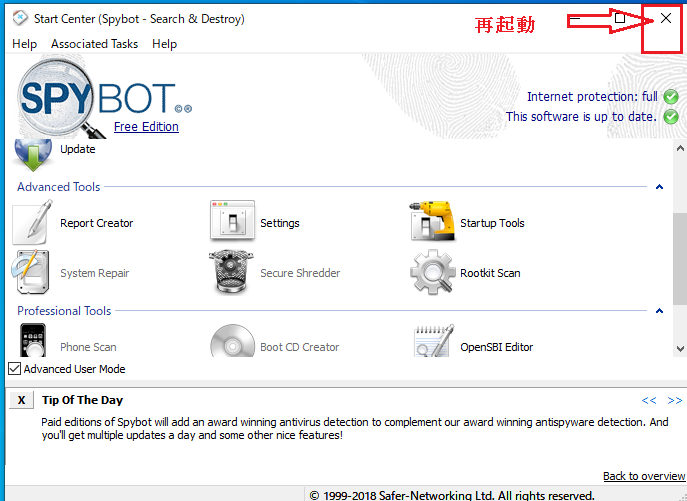Click the copyright Safer-Networking status text
The width and height of the screenshot is (687, 501).
point(452,496)
